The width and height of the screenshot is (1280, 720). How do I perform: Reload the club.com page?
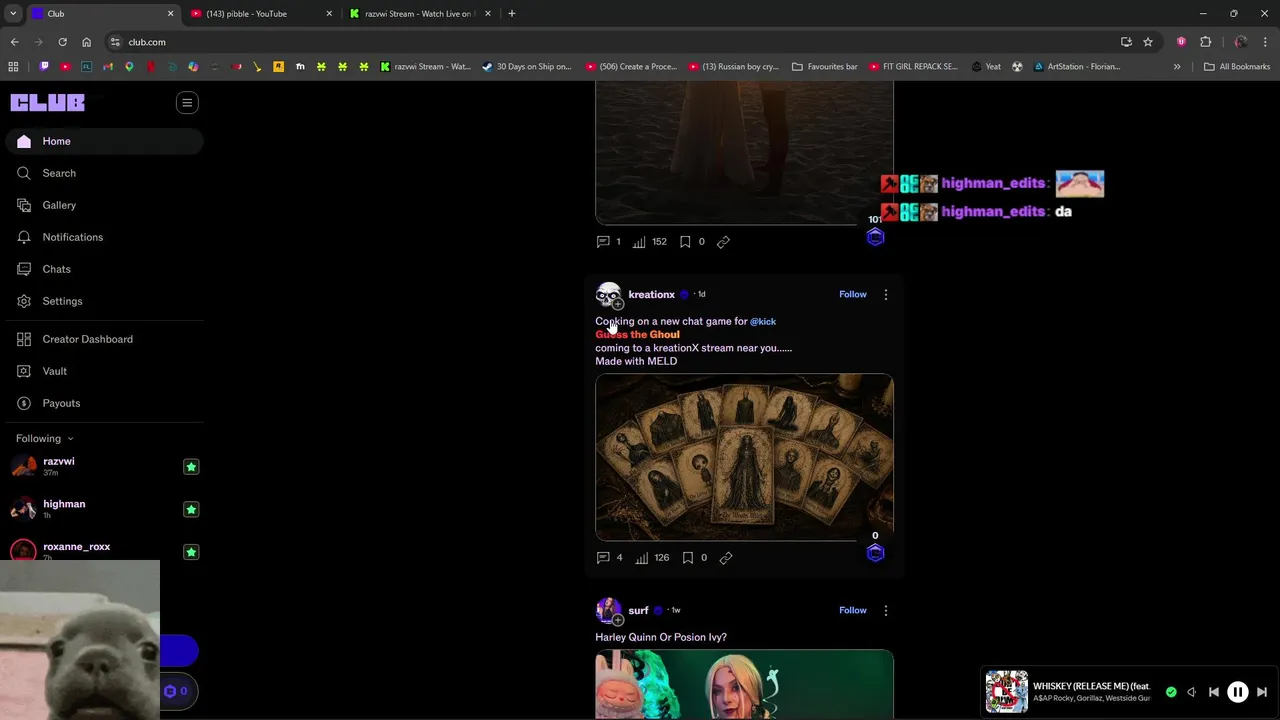pyautogui.click(x=62, y=42)
